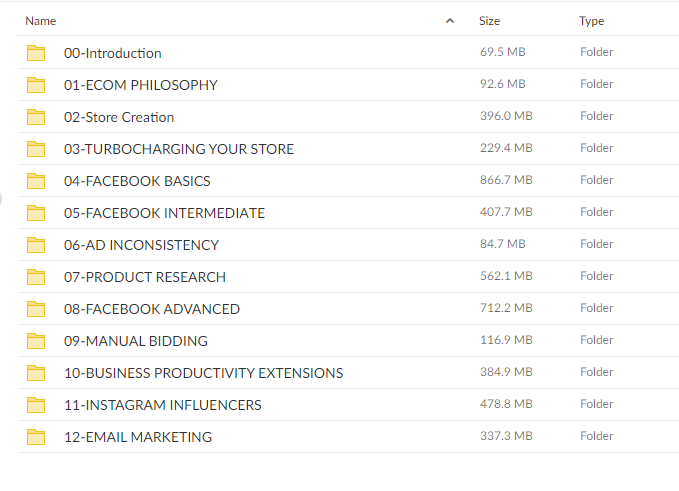
Task: Select folder icon of 06-AD INCONSISTENCY
Action: [36, 245]
